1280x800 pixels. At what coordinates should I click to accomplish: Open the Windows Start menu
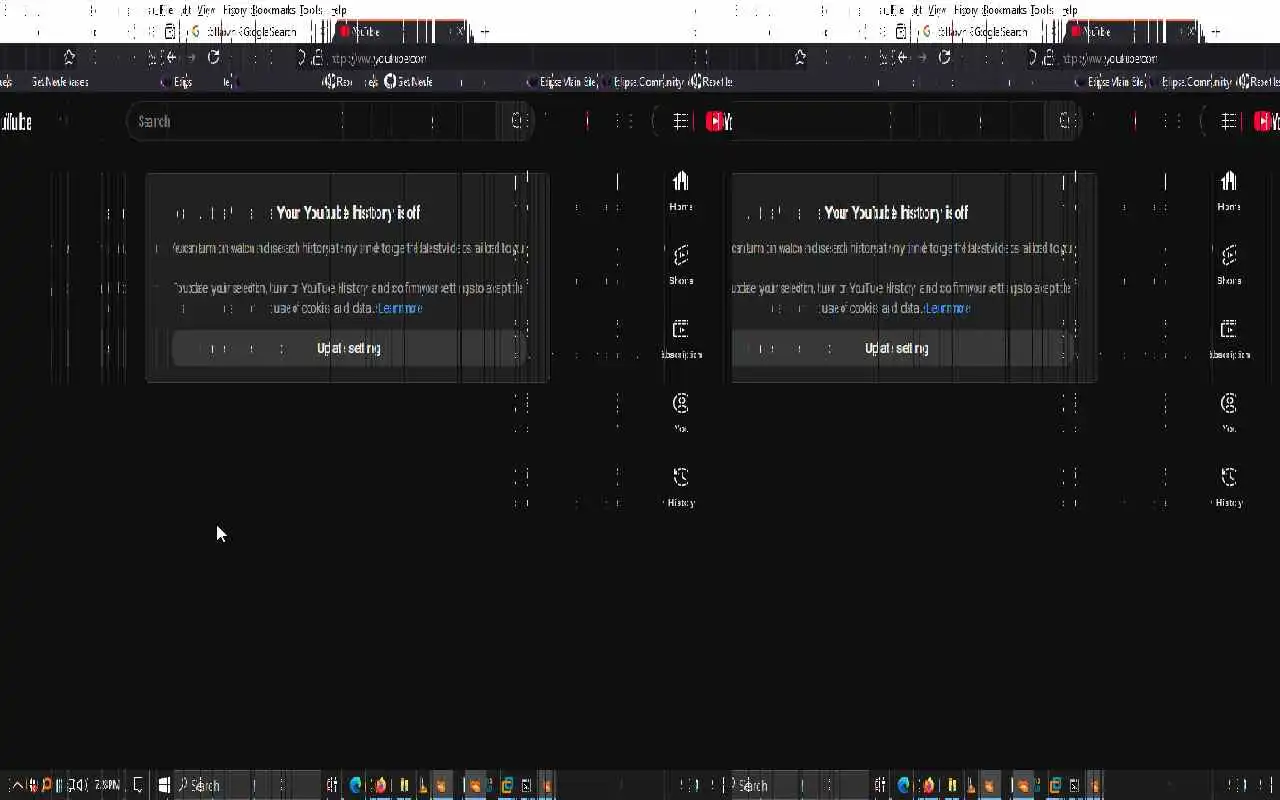click(x=164, y=785)
